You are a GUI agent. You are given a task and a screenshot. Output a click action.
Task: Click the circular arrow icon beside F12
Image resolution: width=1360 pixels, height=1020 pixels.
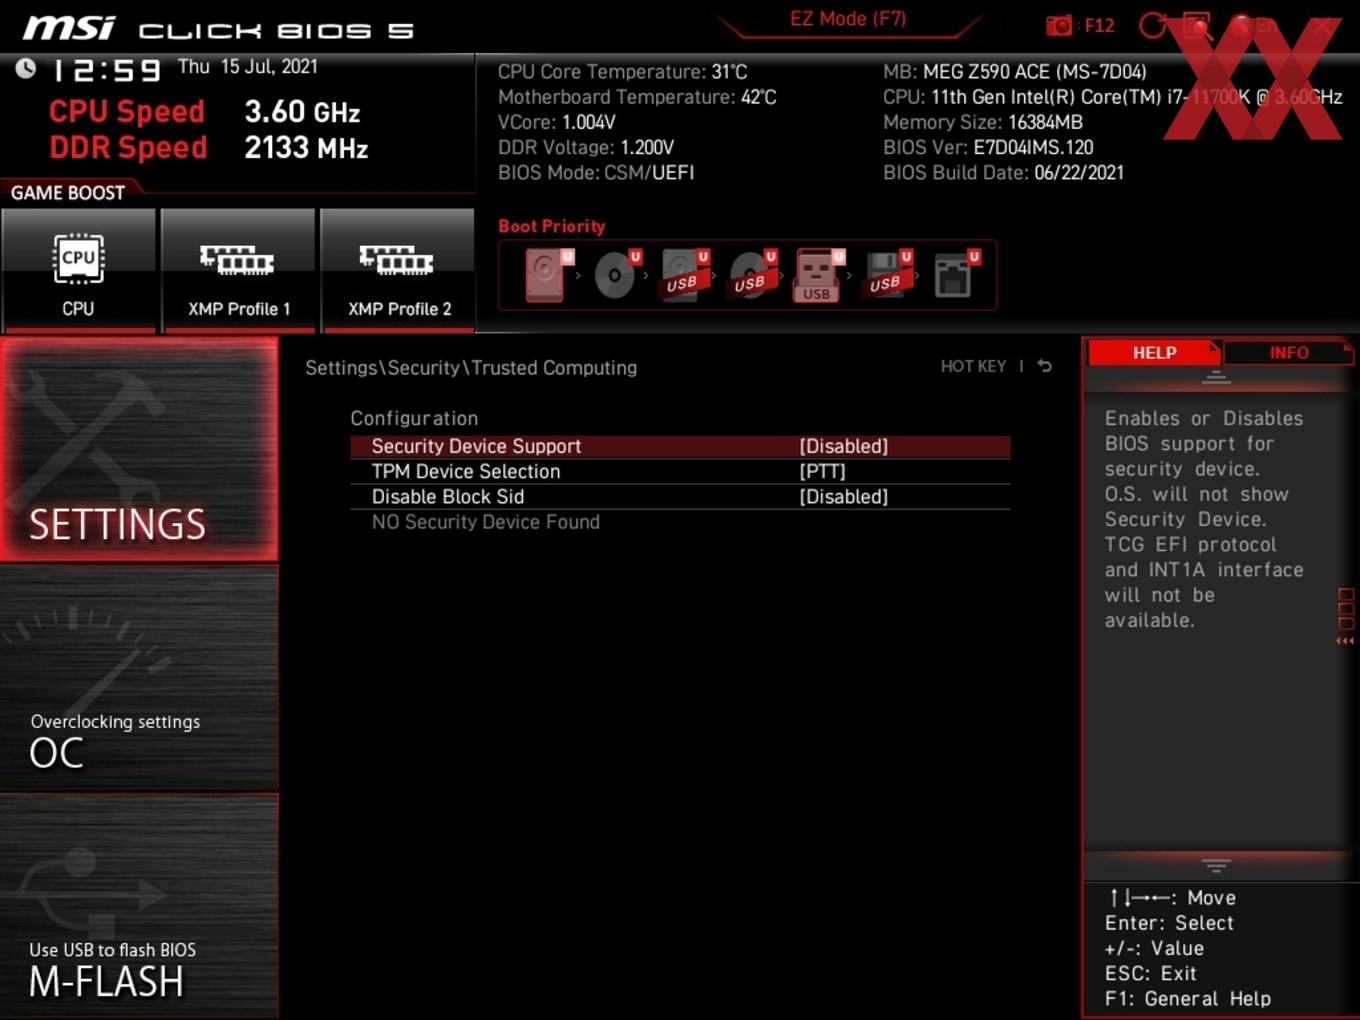point(1152,26)
